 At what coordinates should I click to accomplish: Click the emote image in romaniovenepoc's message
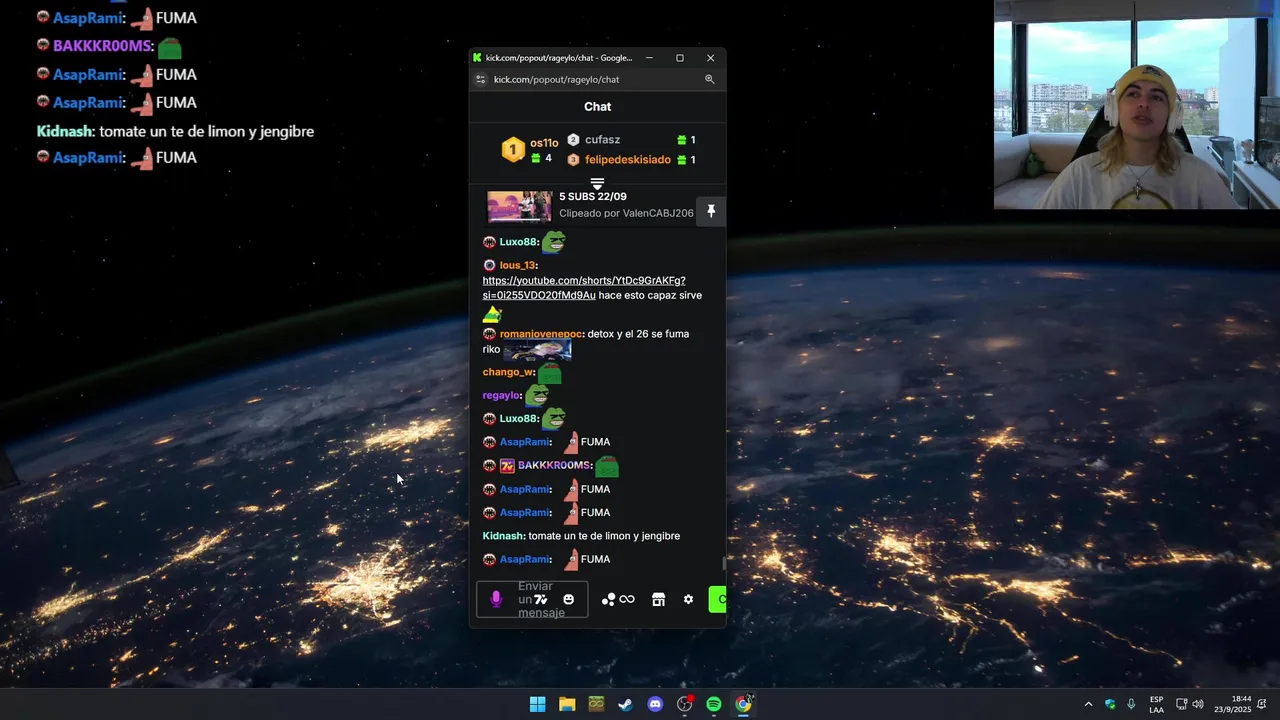pyautogui.click(x=537, y=349)
